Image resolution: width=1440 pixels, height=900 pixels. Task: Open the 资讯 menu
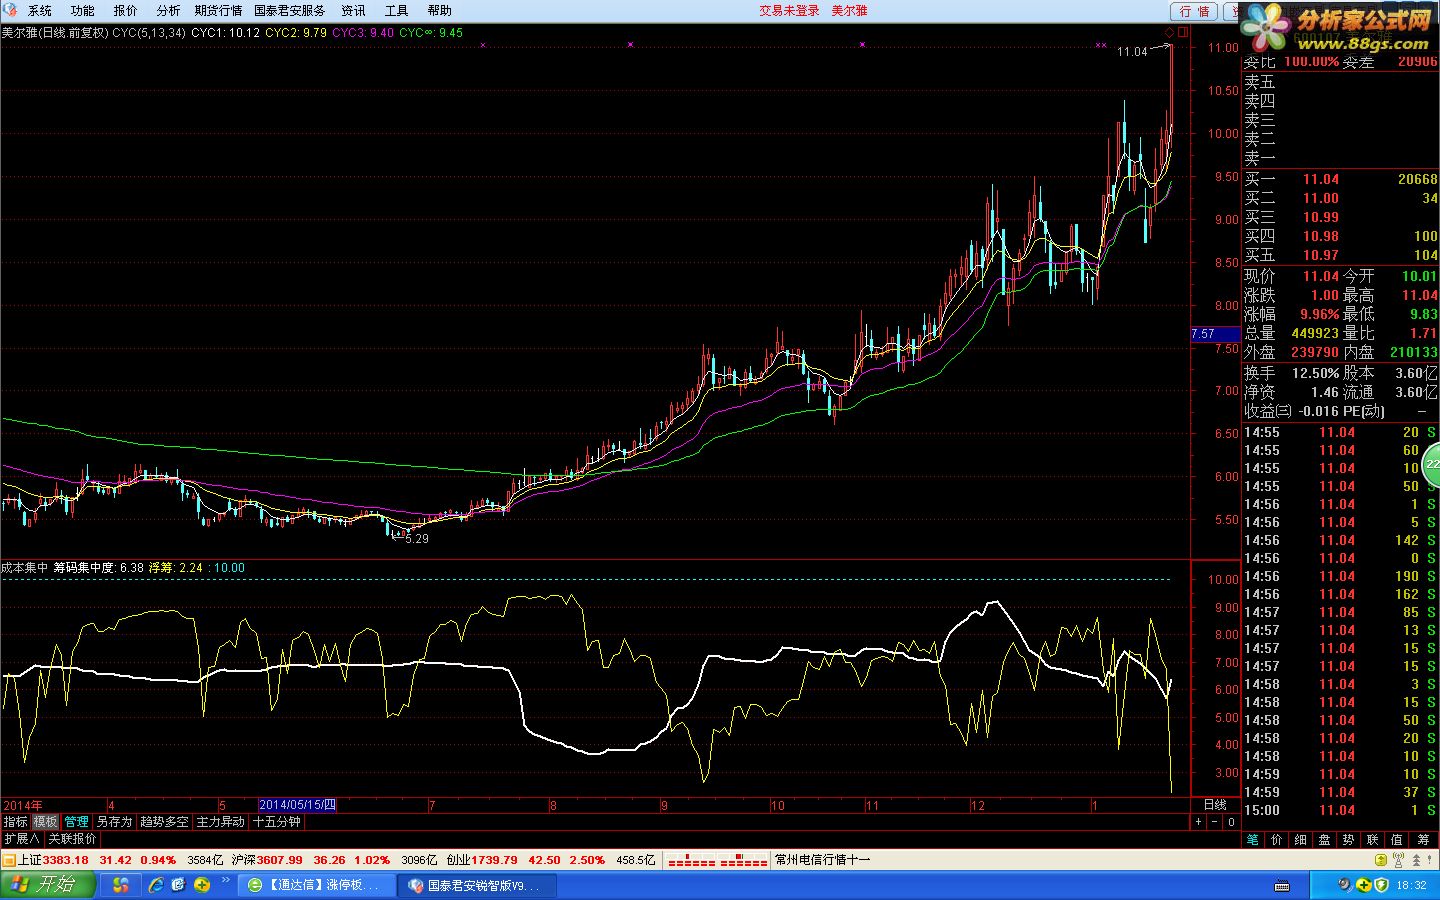[353, 10]
